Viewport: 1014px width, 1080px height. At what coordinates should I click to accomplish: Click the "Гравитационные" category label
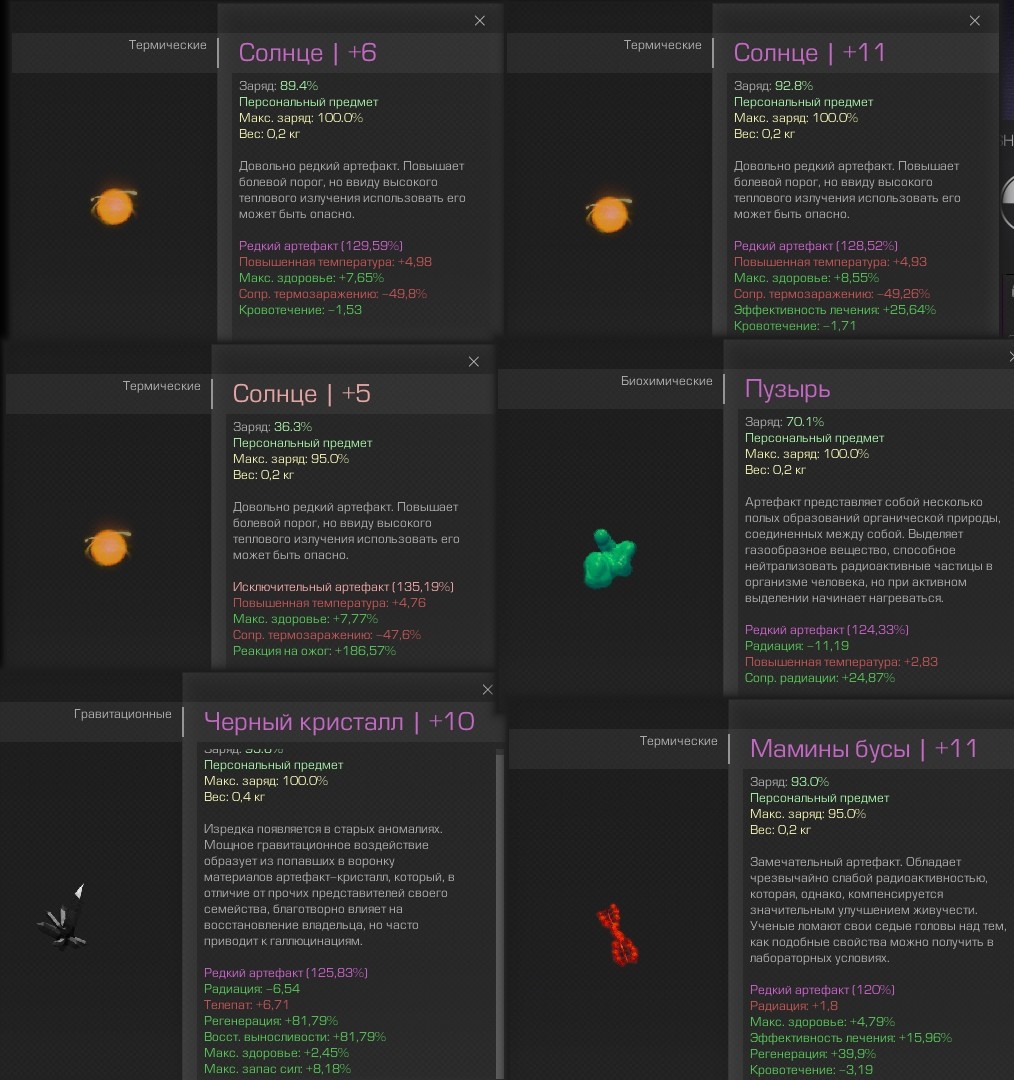pos(123,714)
